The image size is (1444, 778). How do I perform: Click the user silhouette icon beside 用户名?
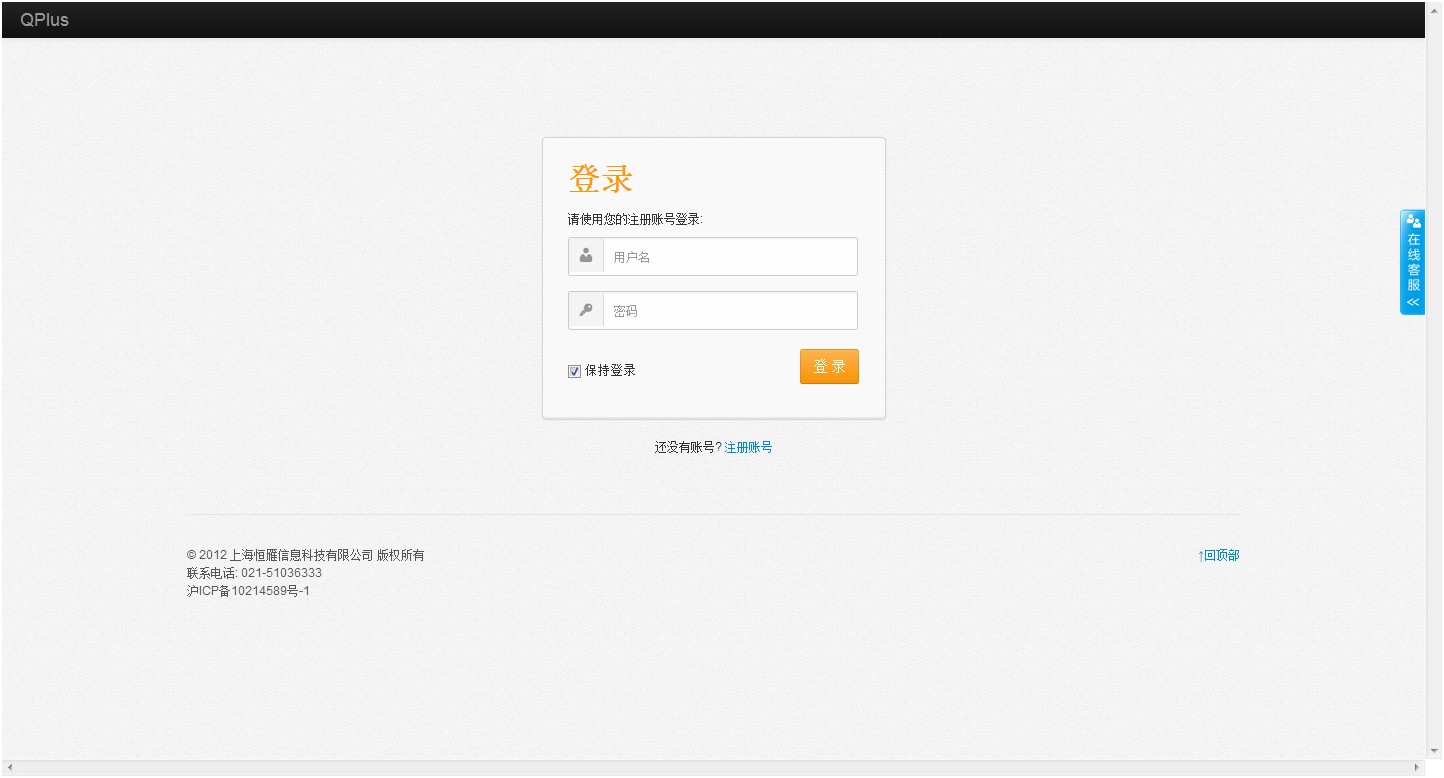[586, 256]
